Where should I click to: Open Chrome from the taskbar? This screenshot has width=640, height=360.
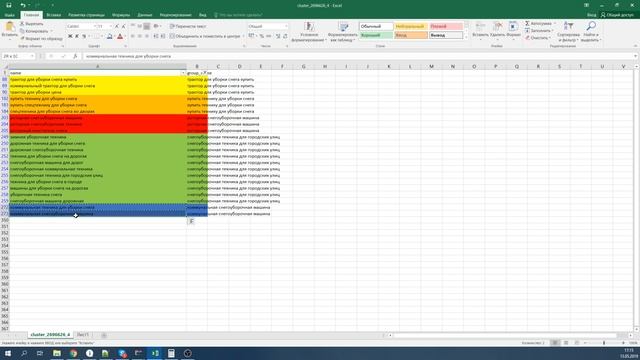pos(73,353)
